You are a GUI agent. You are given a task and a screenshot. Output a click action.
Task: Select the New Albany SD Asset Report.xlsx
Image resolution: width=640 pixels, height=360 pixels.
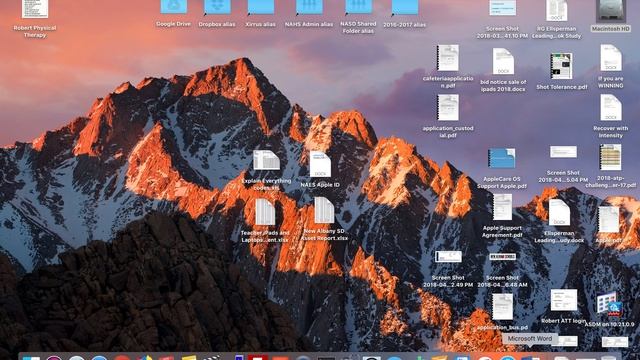pos(324,210)
